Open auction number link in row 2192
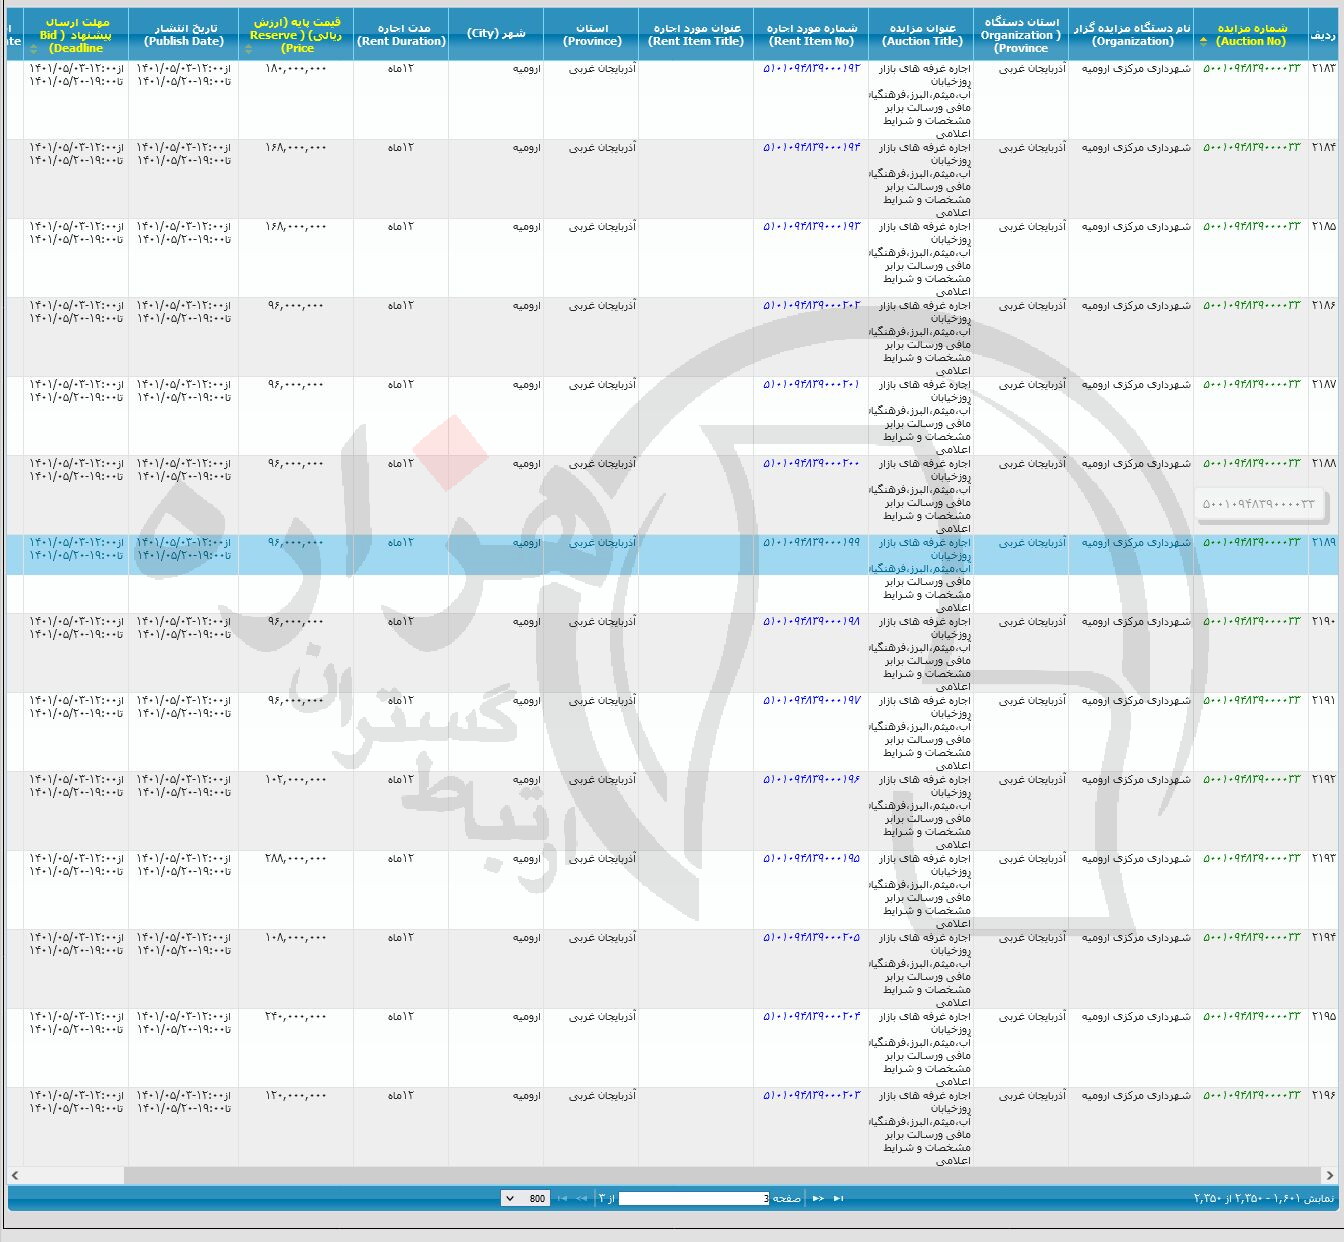 tap(1251, 780)
